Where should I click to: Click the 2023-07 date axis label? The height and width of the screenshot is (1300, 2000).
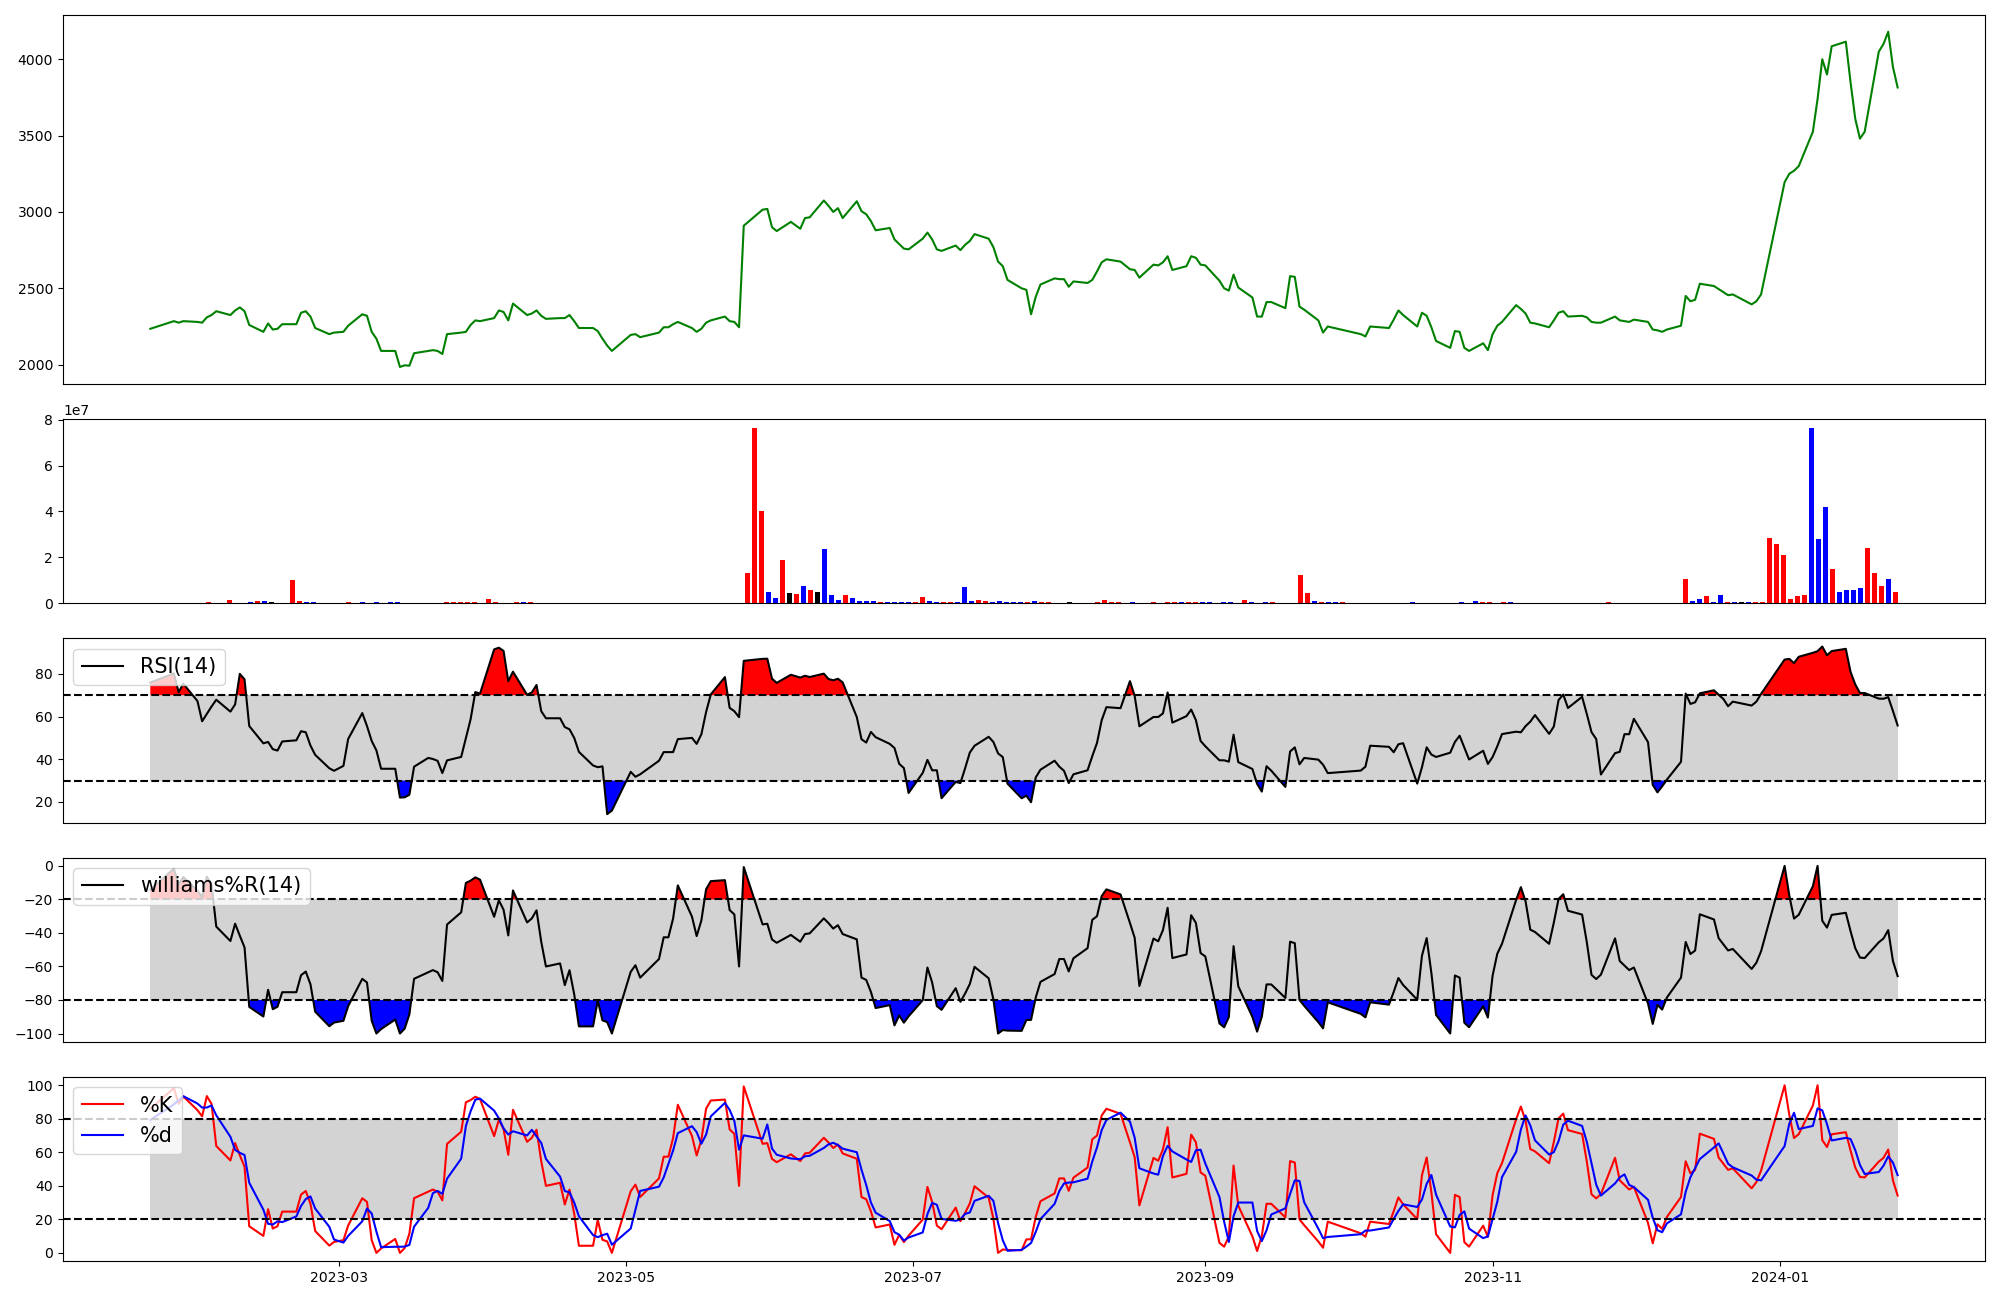[913, 1277]
